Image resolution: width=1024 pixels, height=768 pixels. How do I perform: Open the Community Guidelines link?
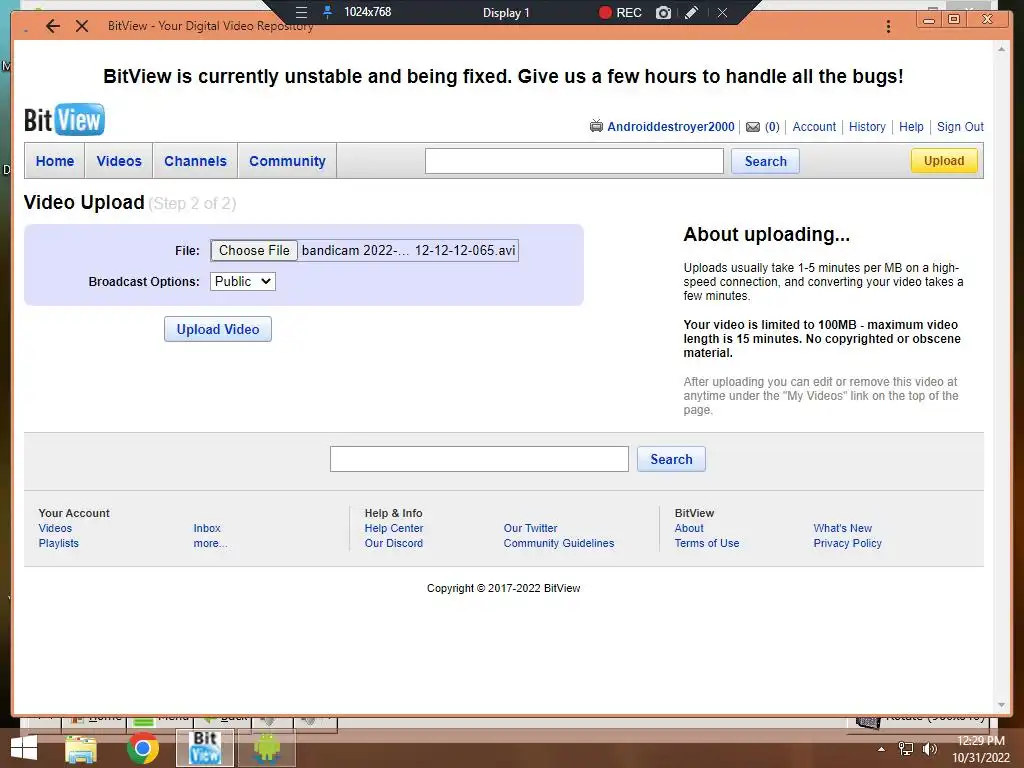(558, 543)
